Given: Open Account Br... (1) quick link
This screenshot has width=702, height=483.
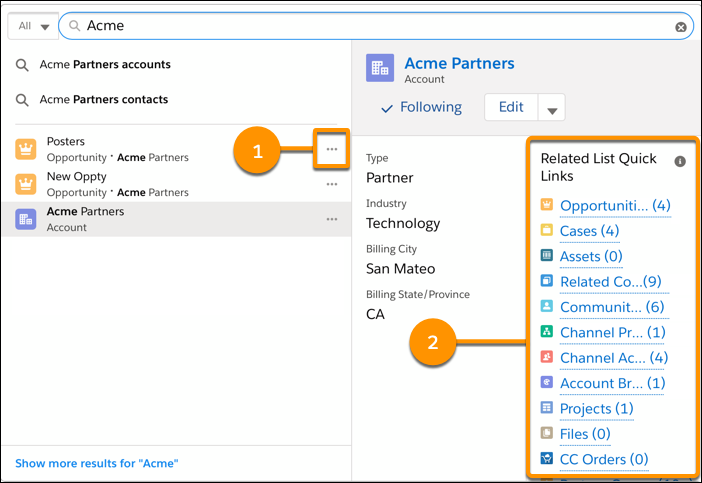Looking at the screenshot, I should [x=612, y=384].
